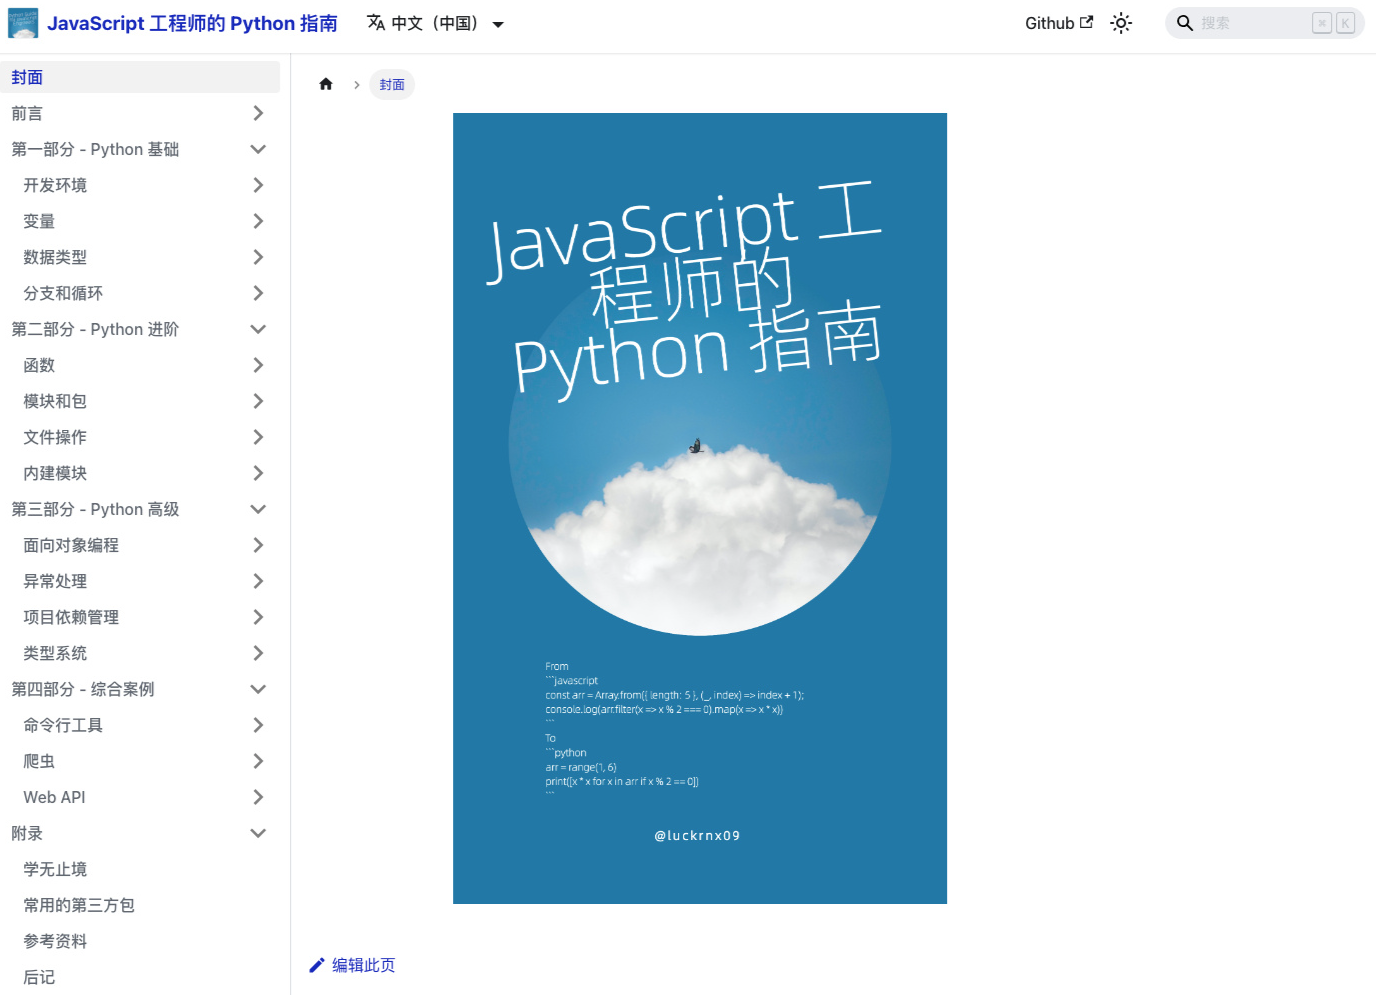1376x995 pixels.
Task: Click the magnifier search icon
Action: click(1185, 23)
